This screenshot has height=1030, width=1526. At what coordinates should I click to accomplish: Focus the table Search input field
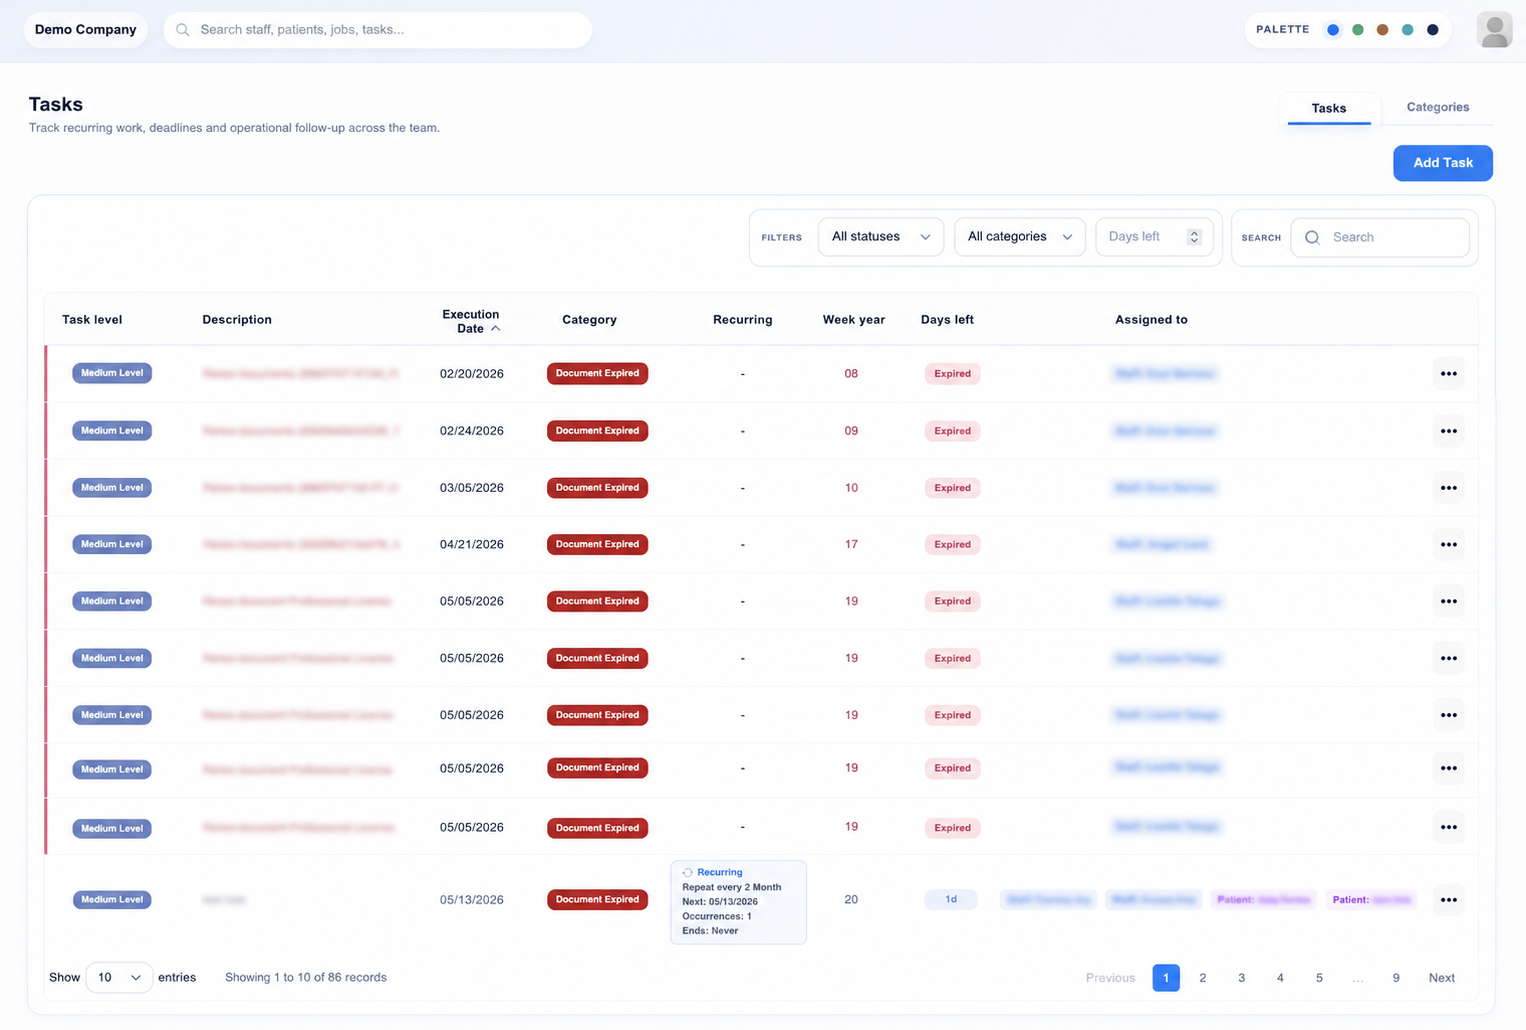[x=1380, y=238]
